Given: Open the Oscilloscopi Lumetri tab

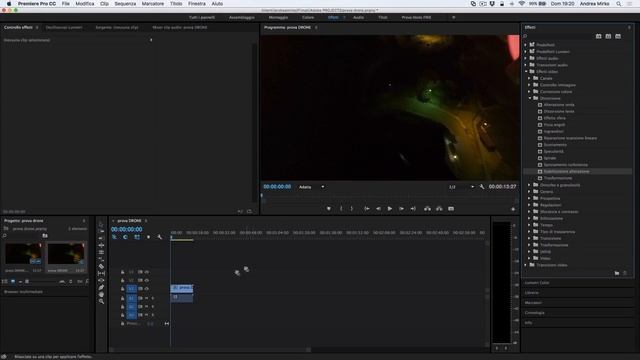Looking at the screenshot, I should (x=64, y=27).
